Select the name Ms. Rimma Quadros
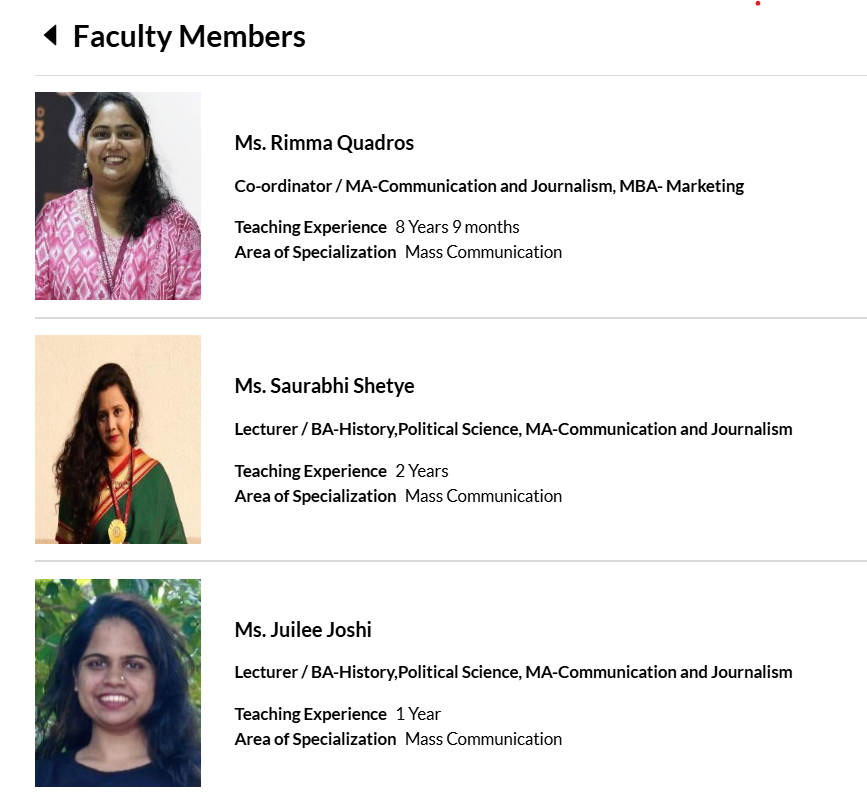 point(324,143)
